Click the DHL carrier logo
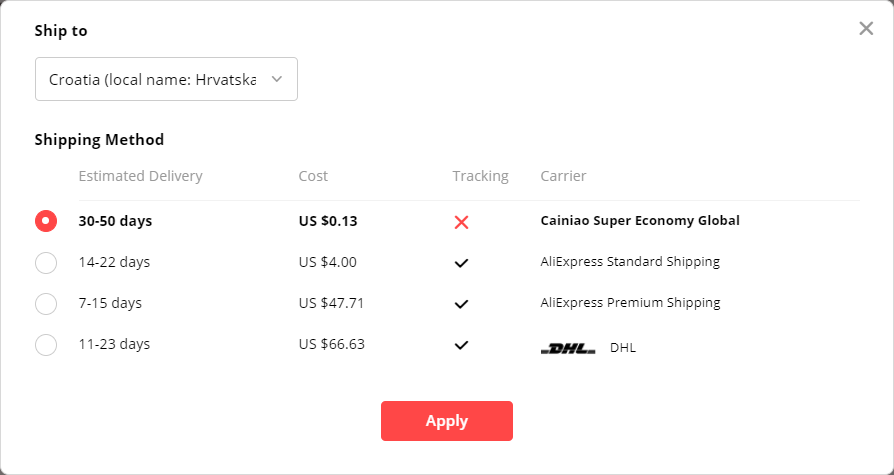Screen dimensions: 894x475 (568, 348)
